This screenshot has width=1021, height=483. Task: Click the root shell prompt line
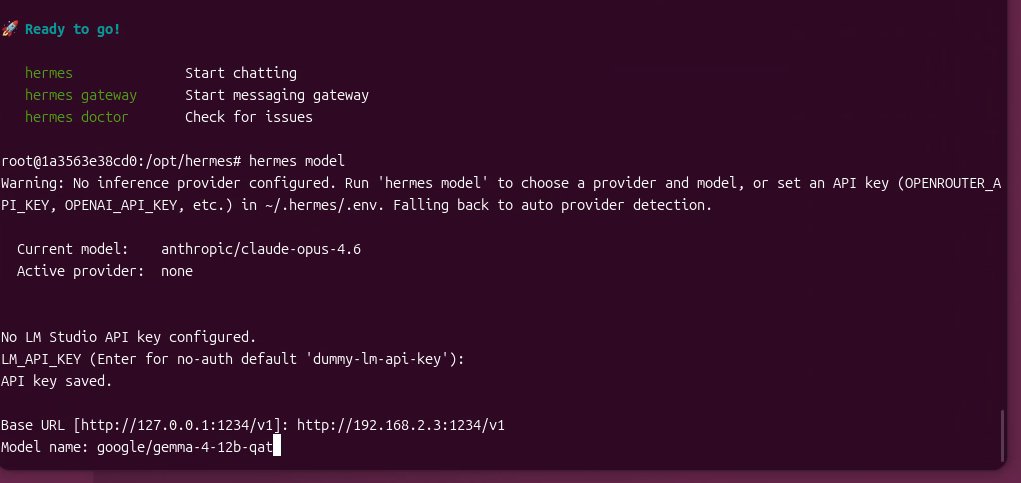pyautogui.click(x=173, y=161)
